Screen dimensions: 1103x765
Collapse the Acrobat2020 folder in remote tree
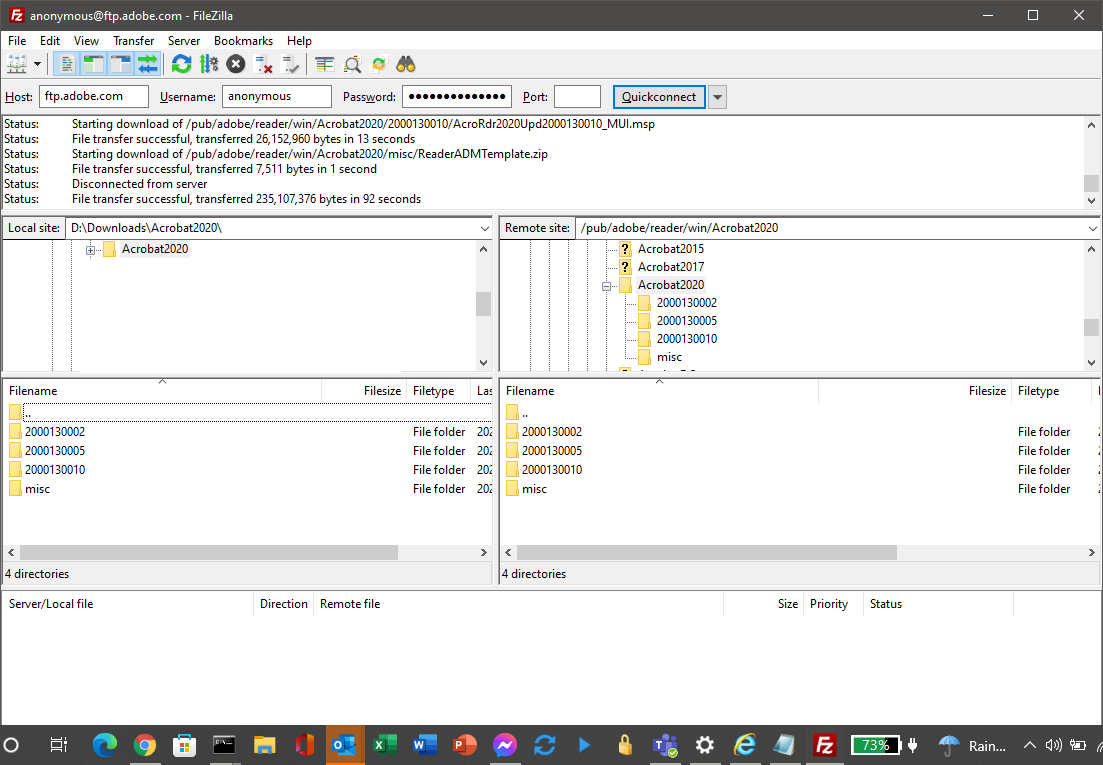coord(608,284)
